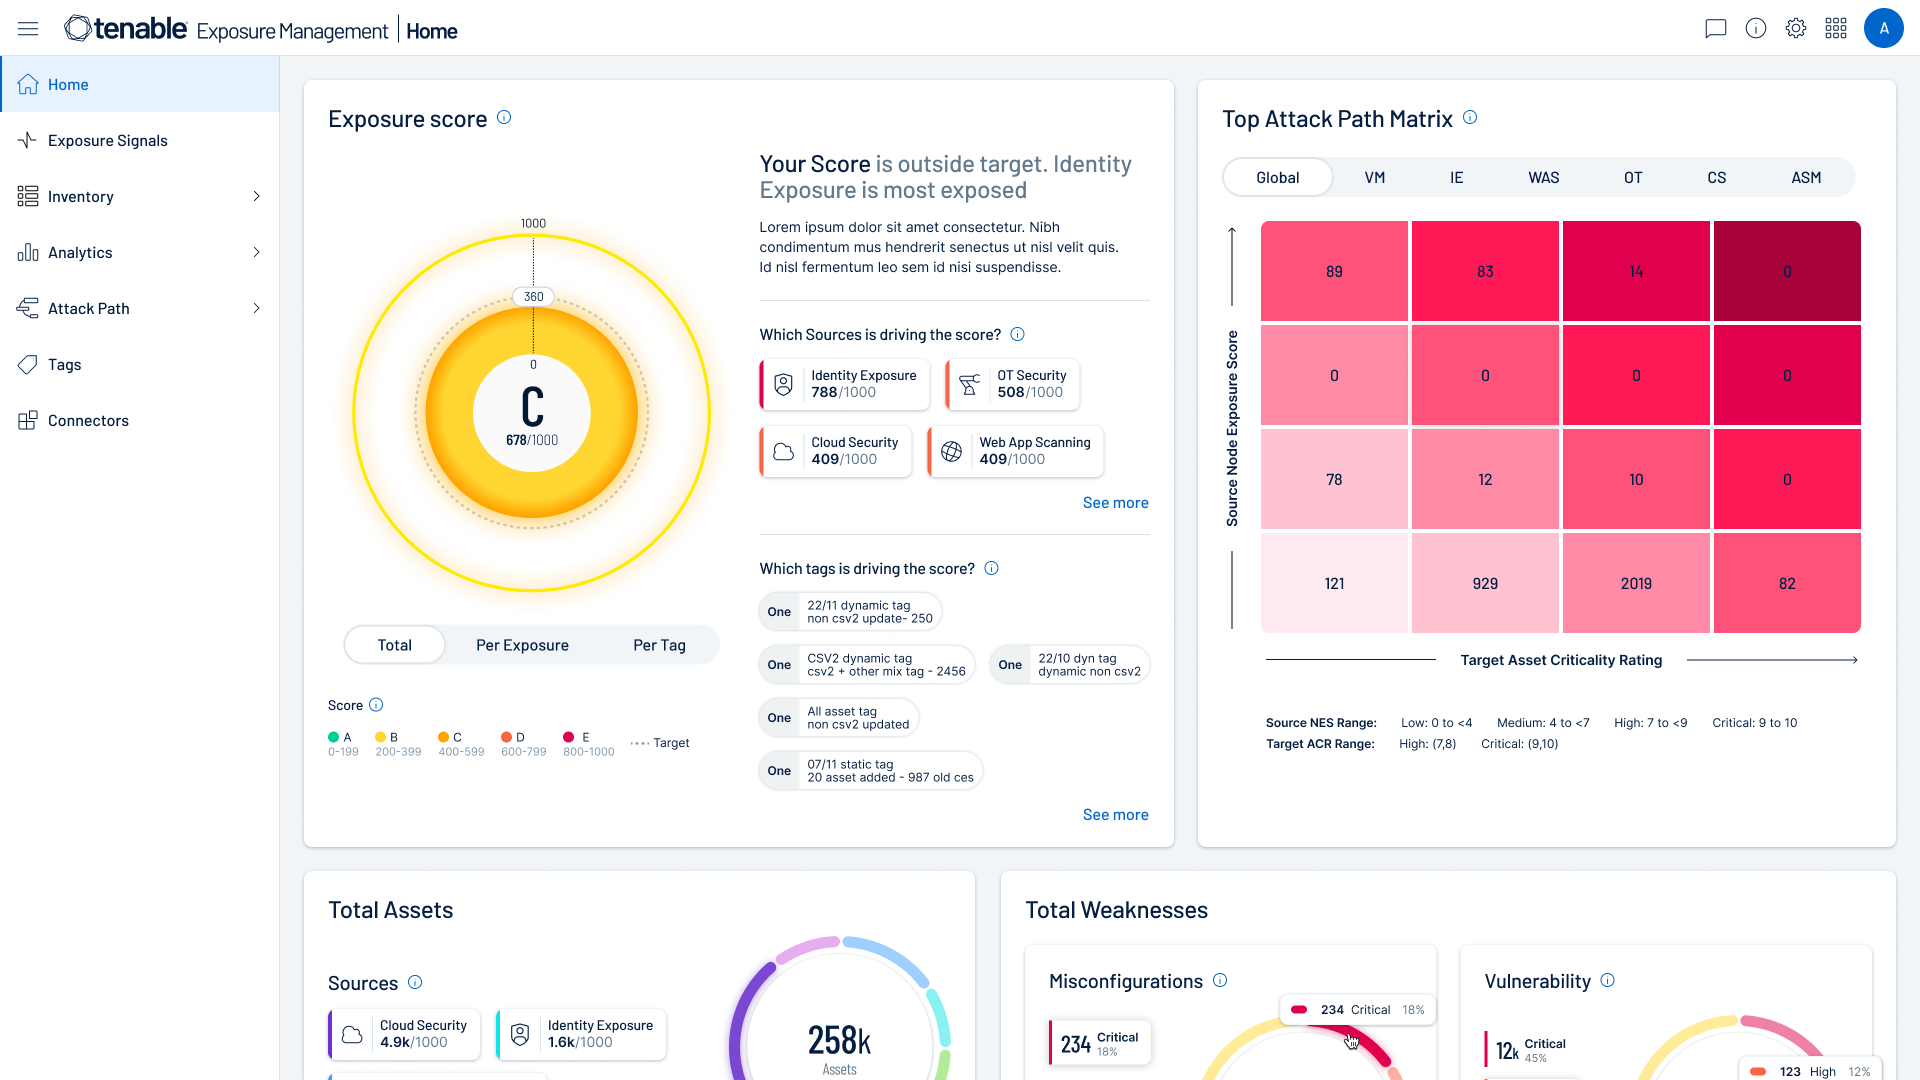Expand the Analytics sidebar menu chevron
This screenshot has height=1080, width=1920.
pyautogui.click(x=256, y=253)
